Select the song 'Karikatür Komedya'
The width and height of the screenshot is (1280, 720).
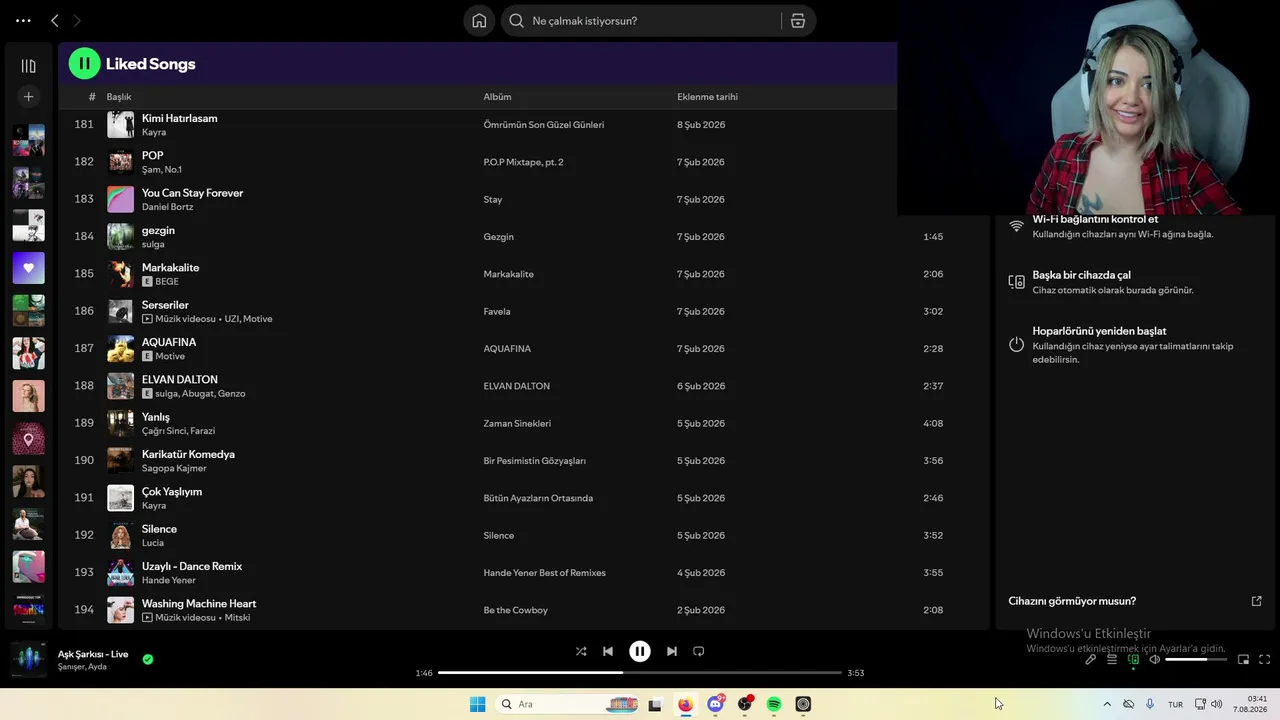tap(188, 454)
